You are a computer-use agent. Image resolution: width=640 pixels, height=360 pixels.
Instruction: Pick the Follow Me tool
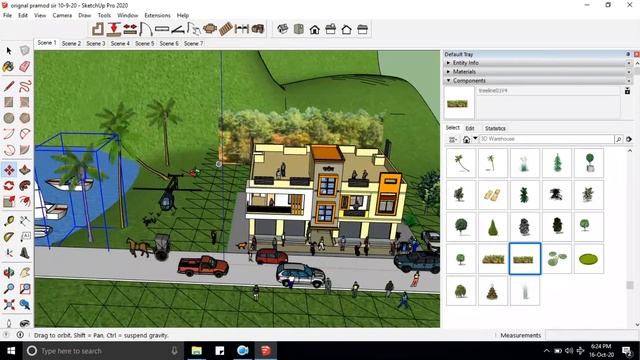[x=24, y=186]
